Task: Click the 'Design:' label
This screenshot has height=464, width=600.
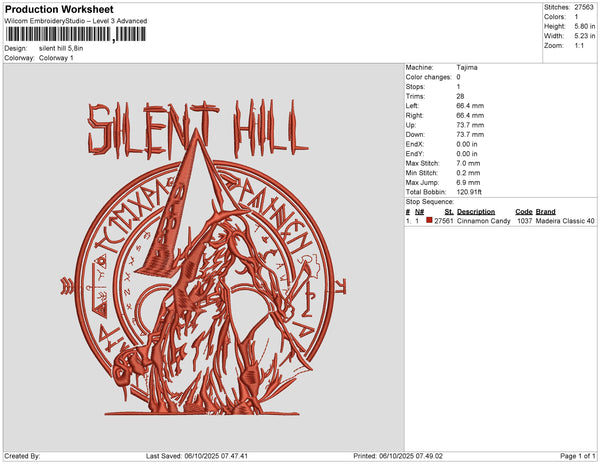Action: pos(16,49)
